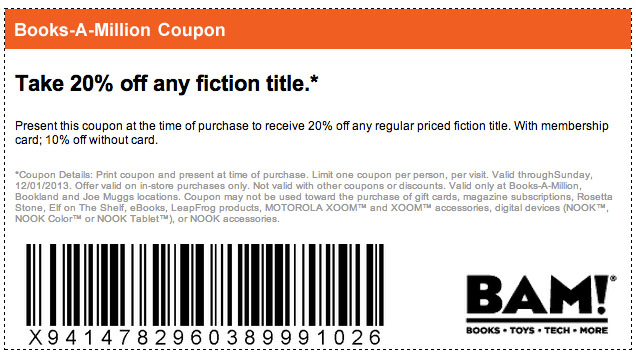Click the orange header banner
Image resolution: width=636 pixels, height=360 pixels.
point(318,30)
